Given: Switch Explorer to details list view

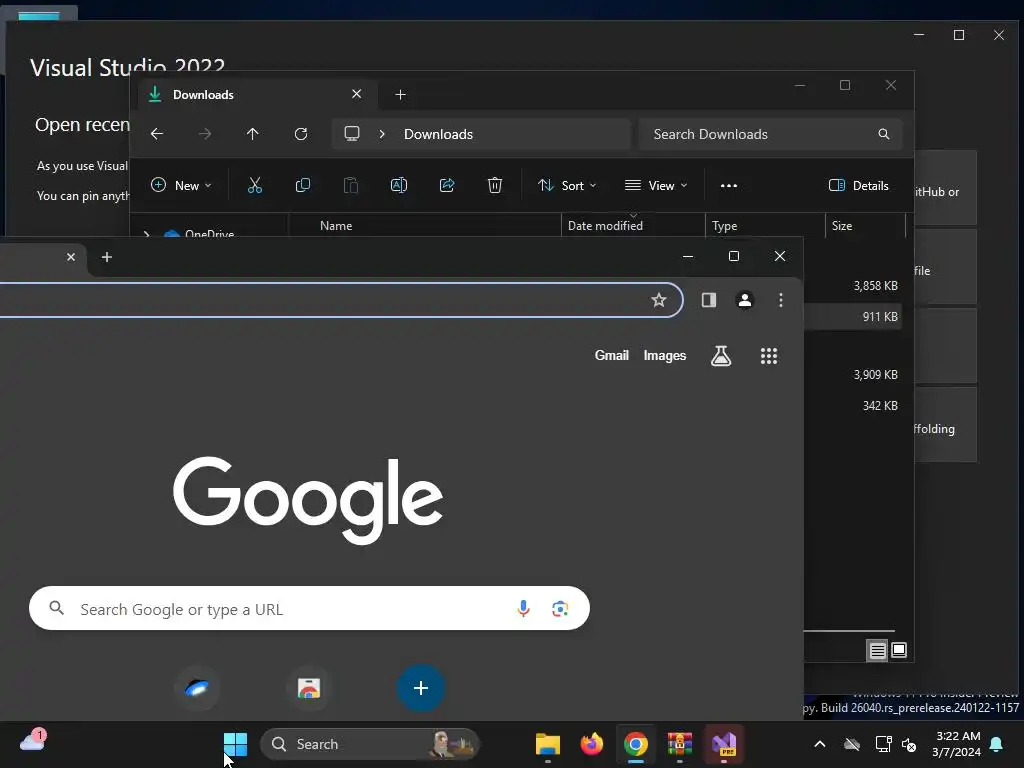Looking at the screenshot, I should pyautogui.click(x=877, y=650).
